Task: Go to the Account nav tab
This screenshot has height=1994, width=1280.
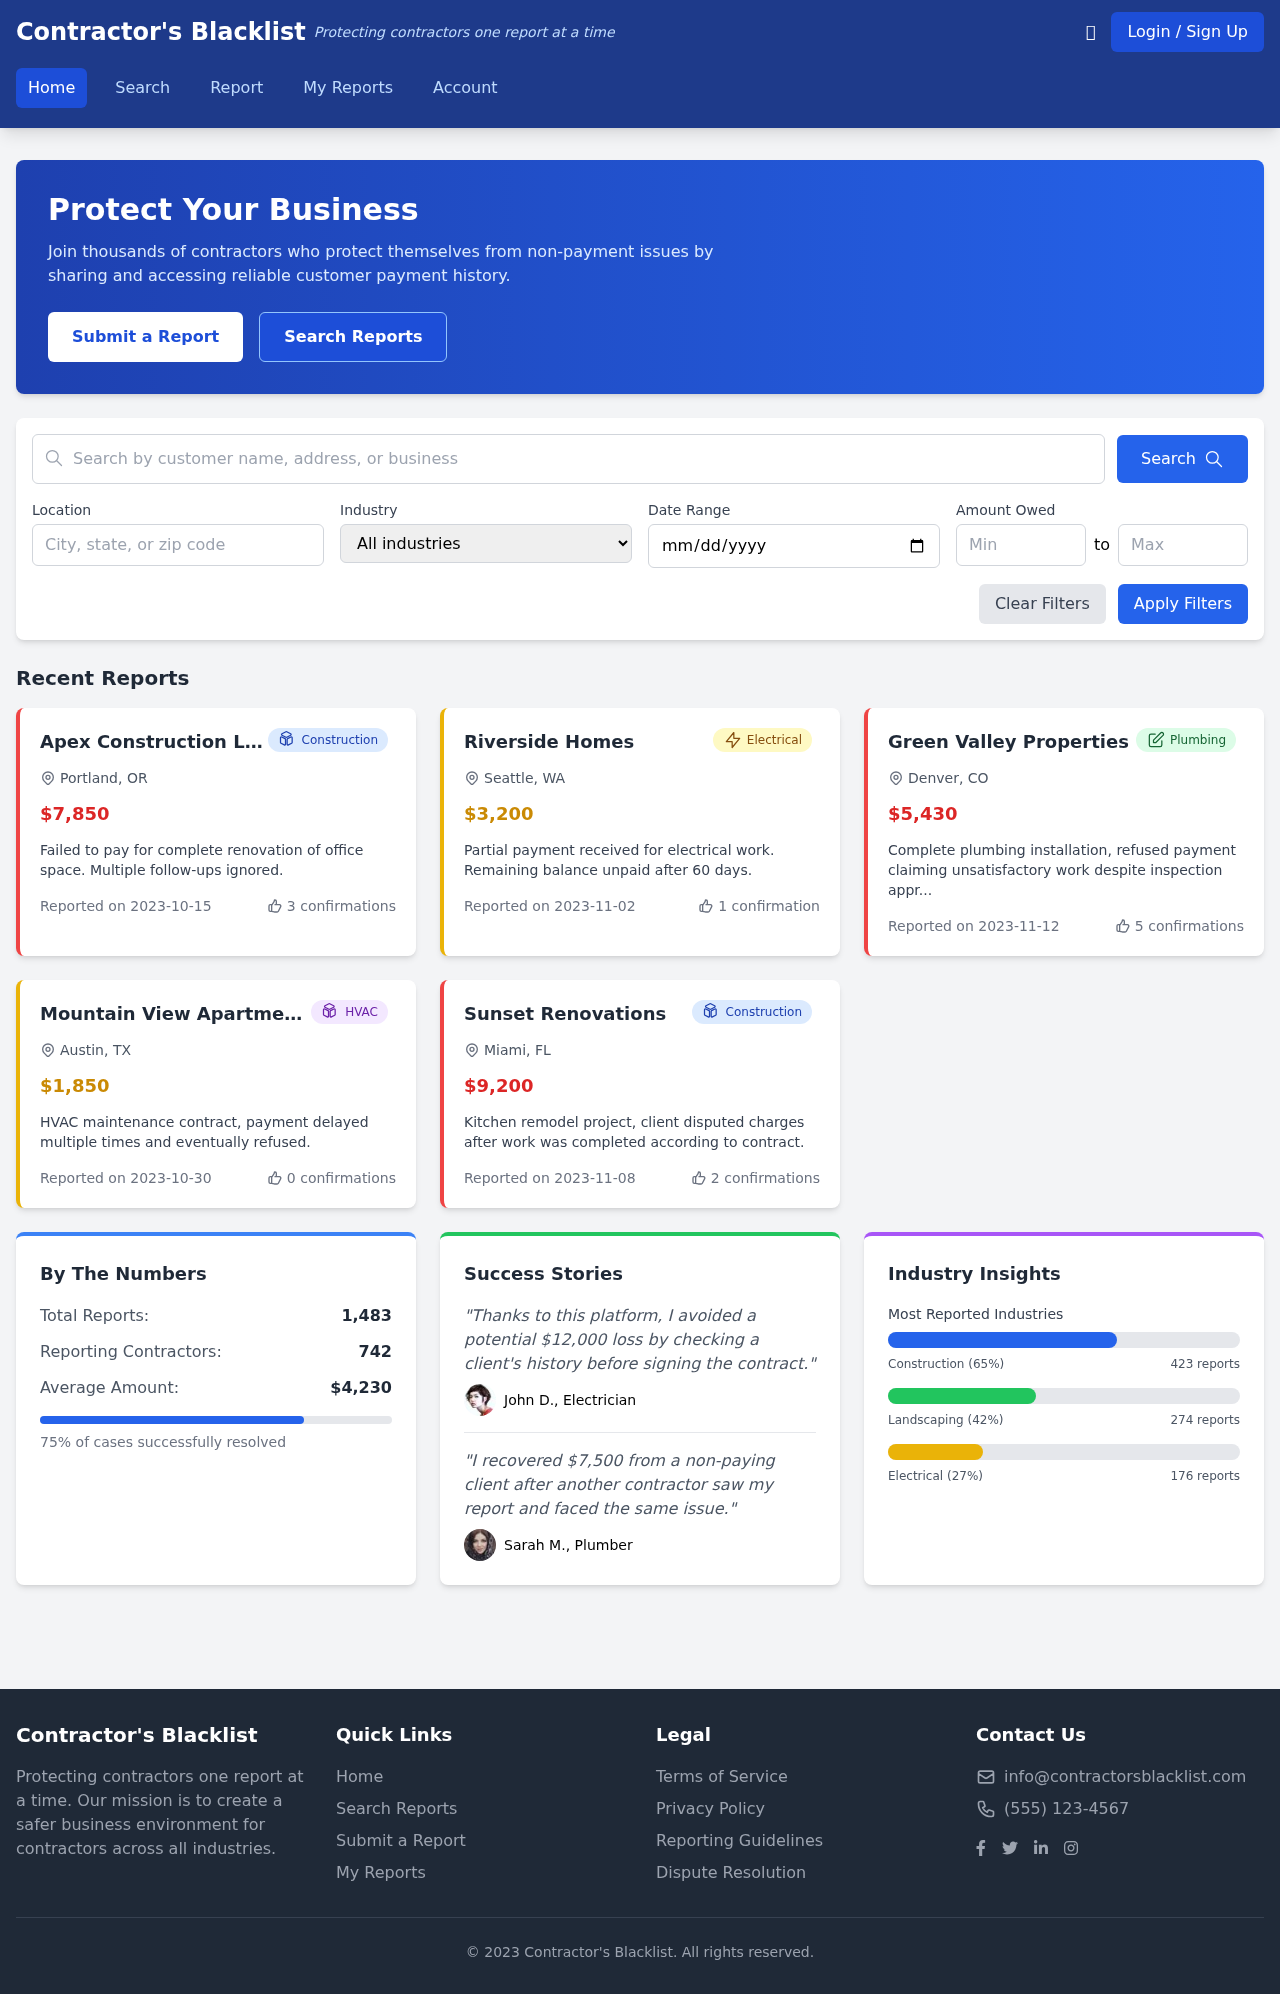Action: [465, 88]
